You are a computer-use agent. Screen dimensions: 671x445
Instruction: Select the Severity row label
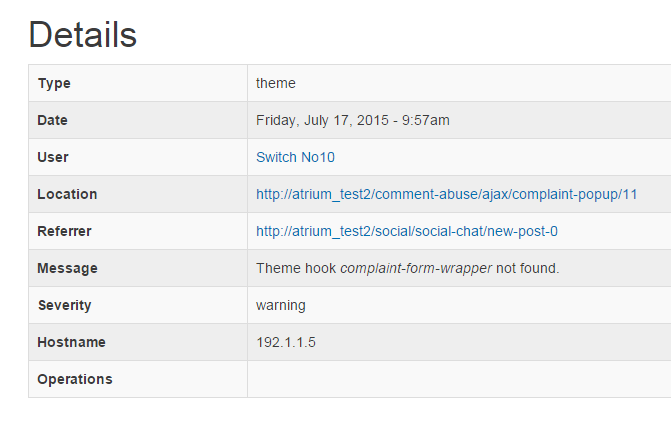(64, 306)
